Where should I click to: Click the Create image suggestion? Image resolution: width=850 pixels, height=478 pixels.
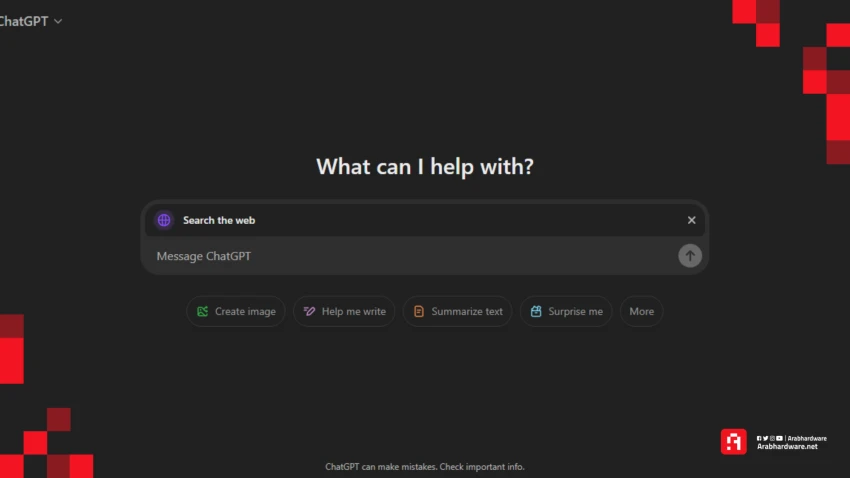(x=236, y=311)
